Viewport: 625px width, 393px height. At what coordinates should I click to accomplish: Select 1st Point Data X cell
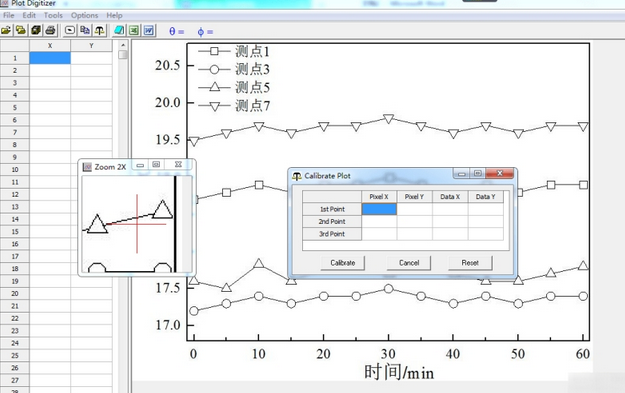pyautogui.click(x=450, y=209)
